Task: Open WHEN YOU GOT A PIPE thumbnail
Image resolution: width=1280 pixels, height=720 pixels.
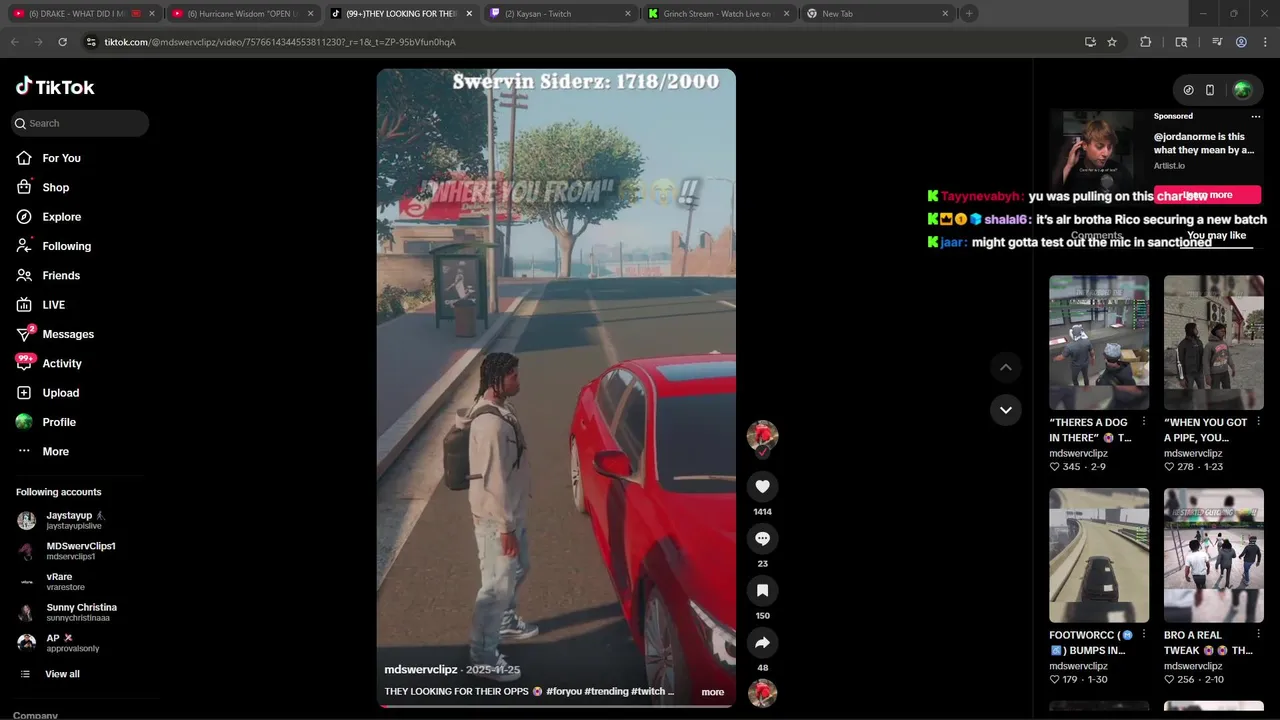Action: click(x=1214, y=342)
